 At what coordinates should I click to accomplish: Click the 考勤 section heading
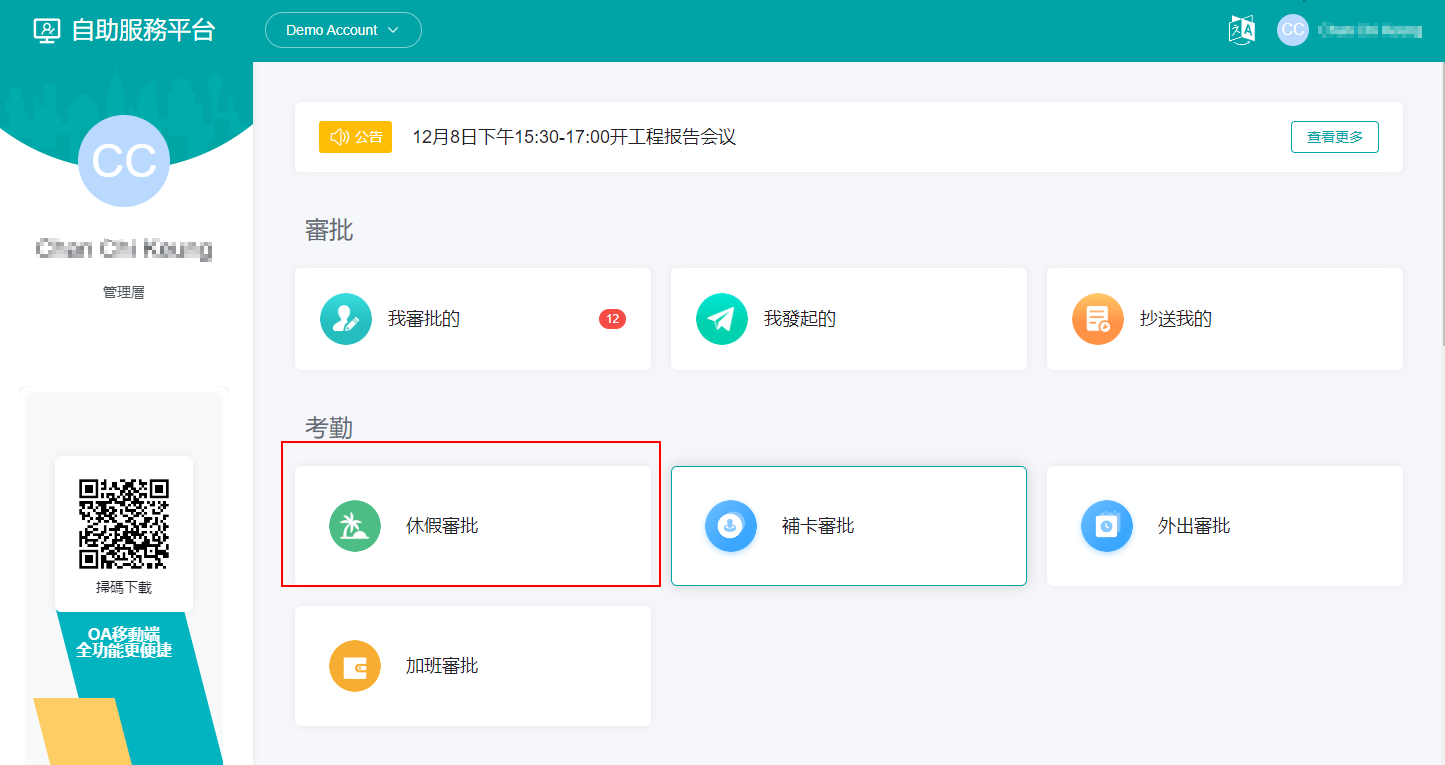click(x=329, y=428)
